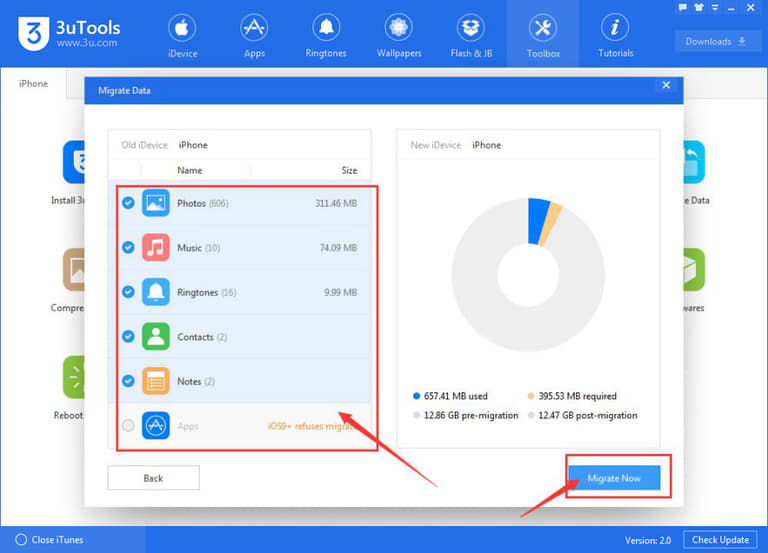Uncheck the Music checkbox
Viewport: 768px width, 553px height.
coord(128,247)
